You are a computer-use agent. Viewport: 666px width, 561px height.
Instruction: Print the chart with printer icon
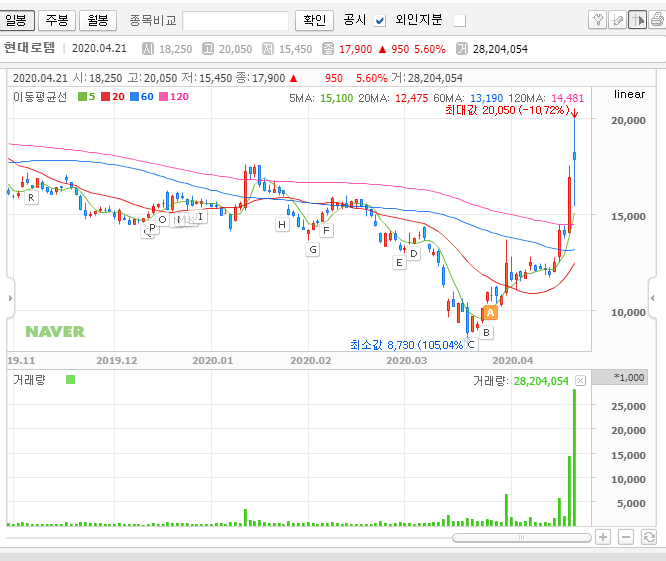[x=657, y=20]
